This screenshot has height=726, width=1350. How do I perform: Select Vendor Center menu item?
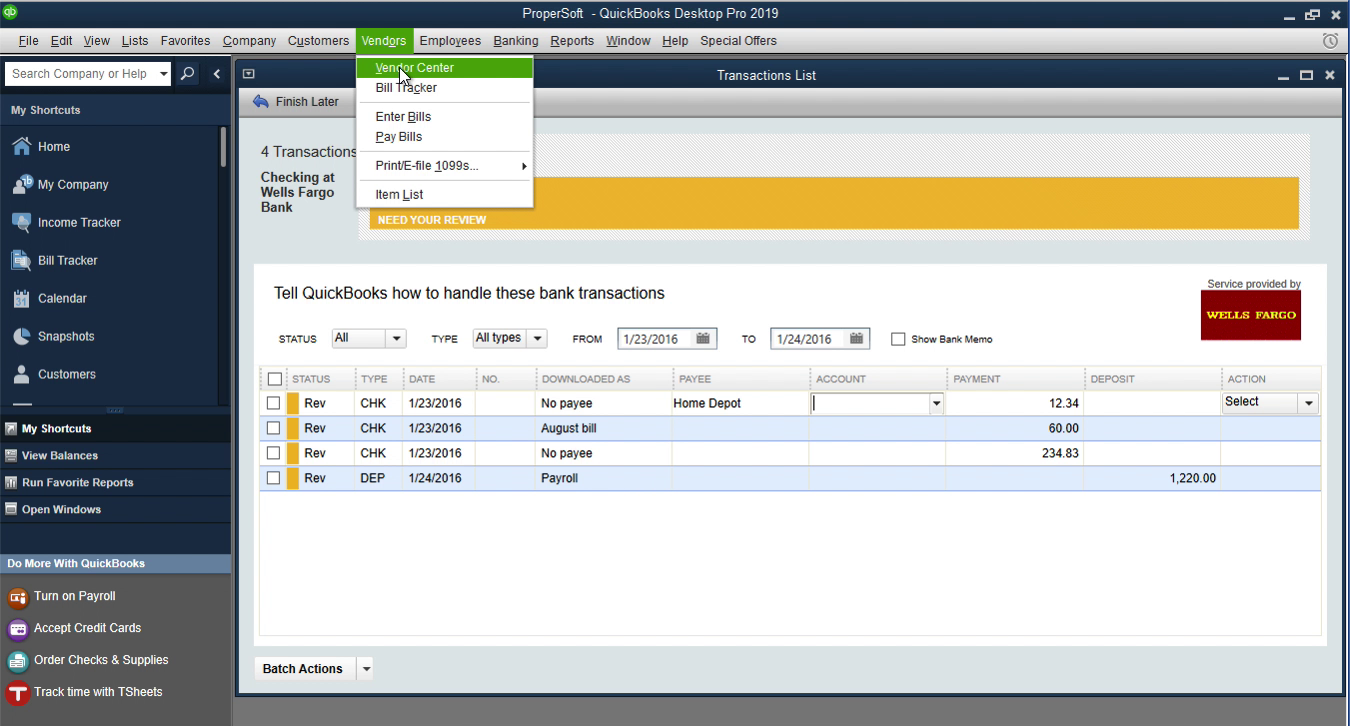pos(444,68)
